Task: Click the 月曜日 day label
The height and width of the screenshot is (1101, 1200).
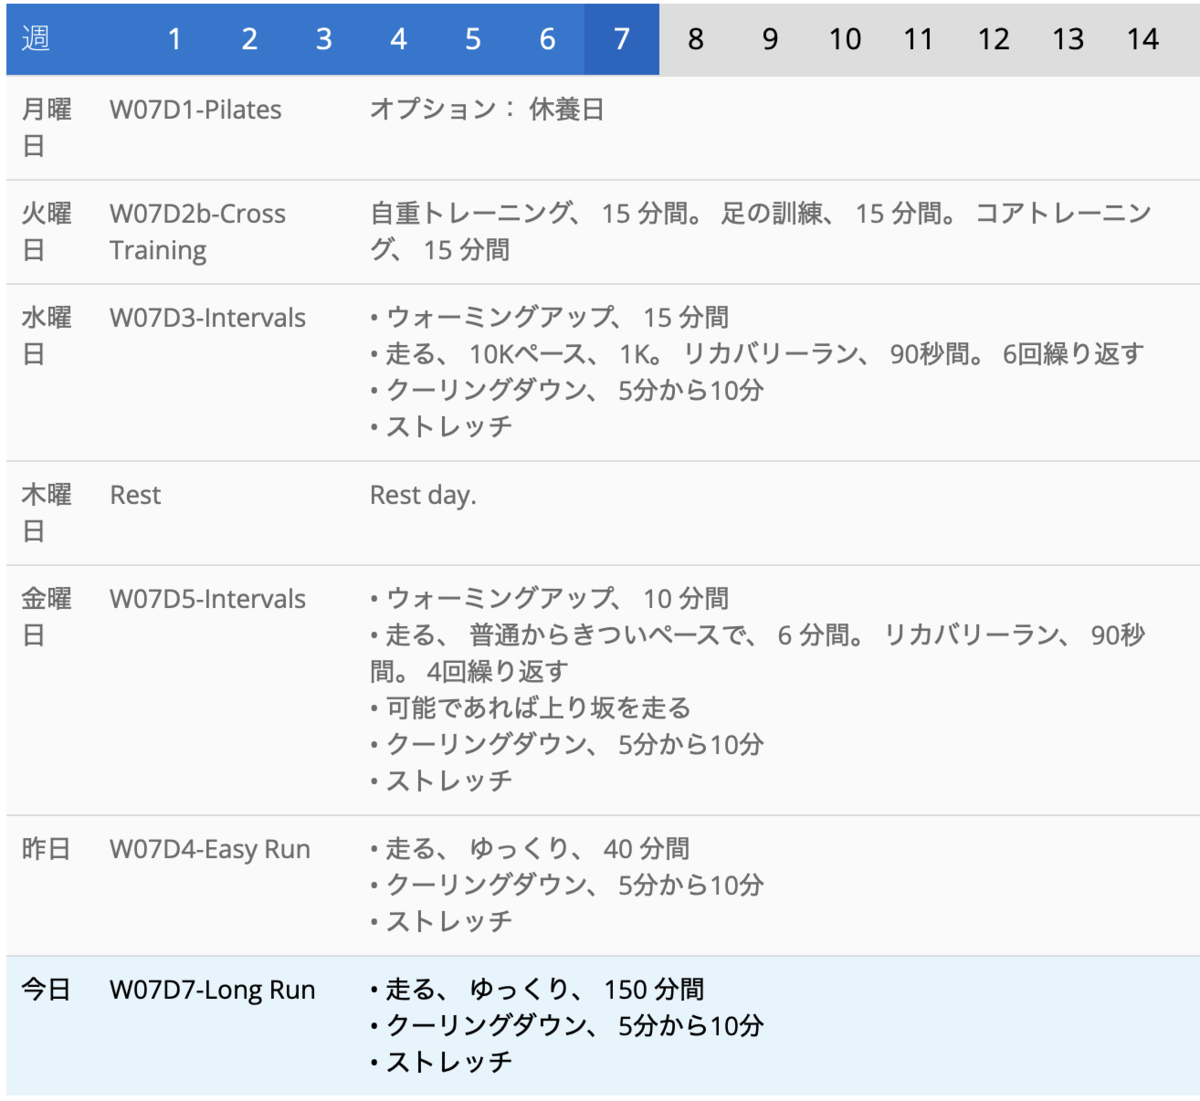Action: [x=47, y=128]
